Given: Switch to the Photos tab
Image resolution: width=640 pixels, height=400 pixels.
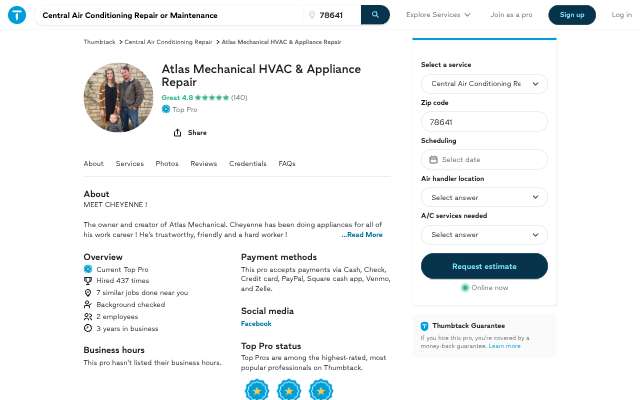Looking at the screenshot, I should (167, 164).
